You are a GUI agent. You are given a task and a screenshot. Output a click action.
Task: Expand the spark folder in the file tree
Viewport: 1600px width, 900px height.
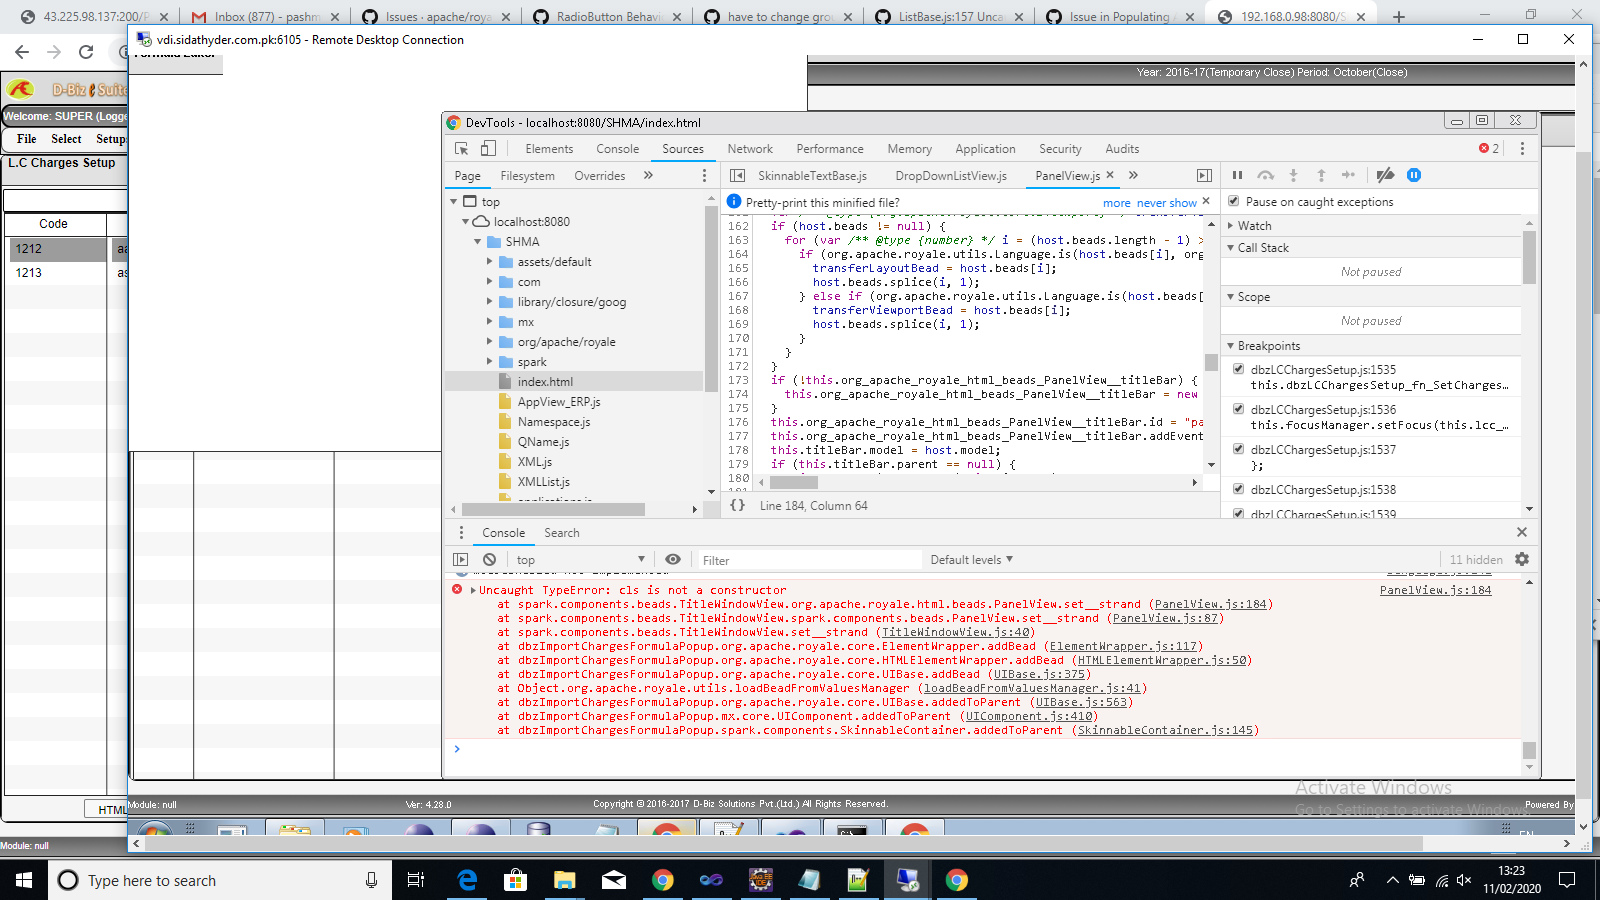[488, 362]
